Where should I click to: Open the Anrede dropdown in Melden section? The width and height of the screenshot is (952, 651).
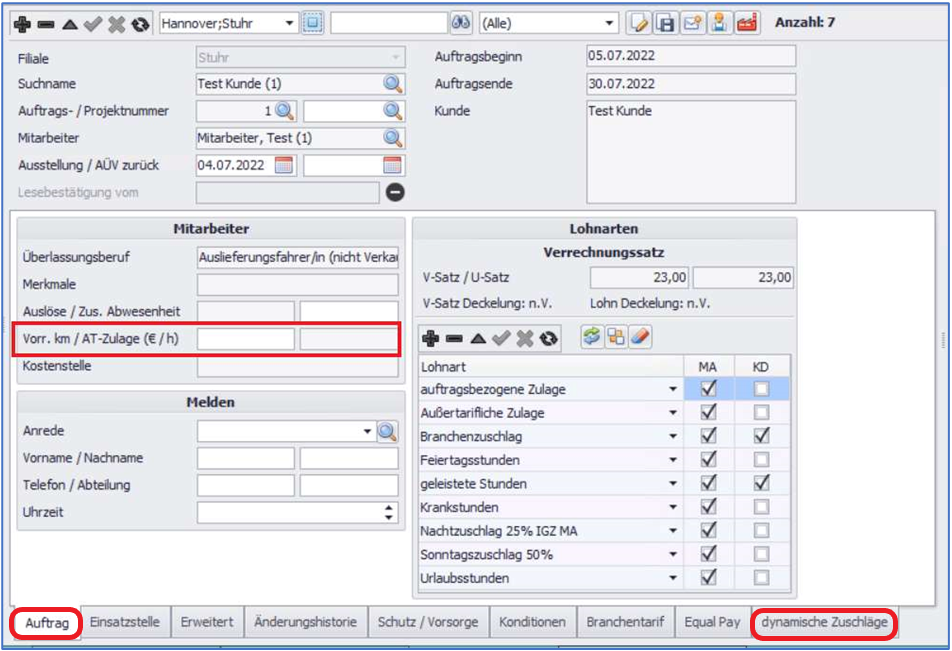click(367, 431)
